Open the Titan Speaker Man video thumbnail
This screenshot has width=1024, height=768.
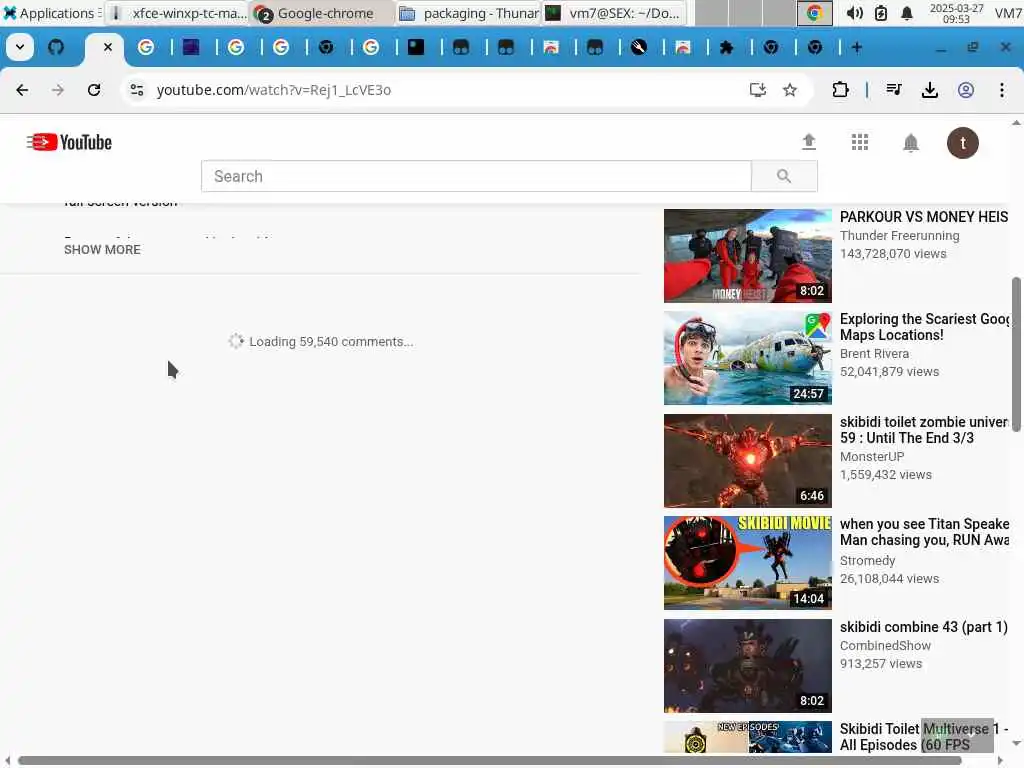point(748,563)
